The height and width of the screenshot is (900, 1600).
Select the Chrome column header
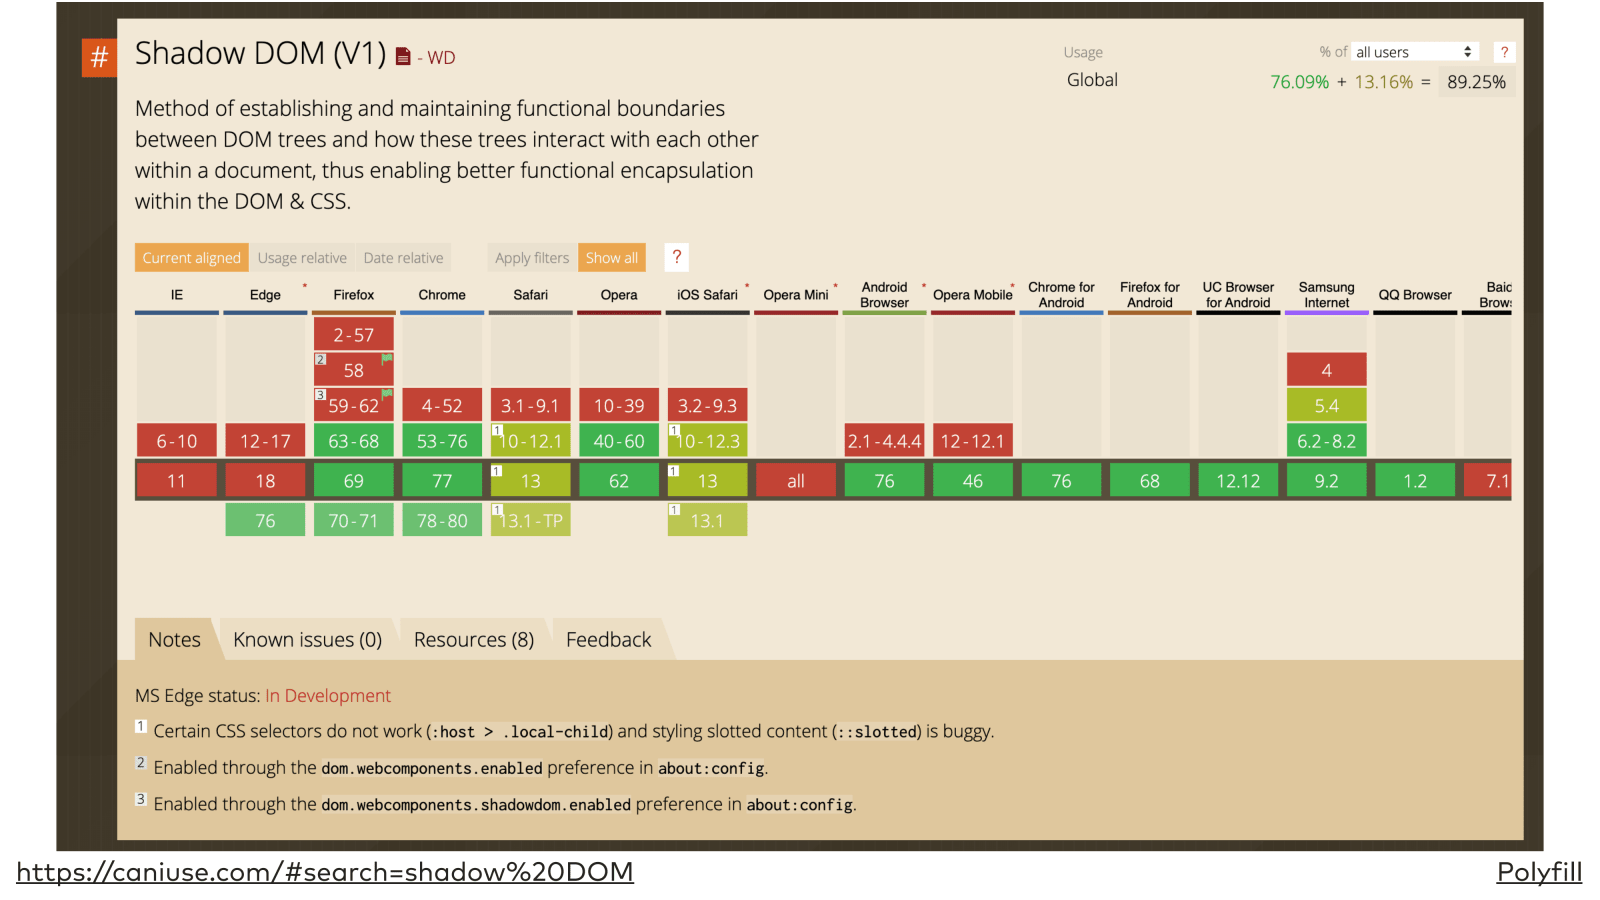pos(442,295)
